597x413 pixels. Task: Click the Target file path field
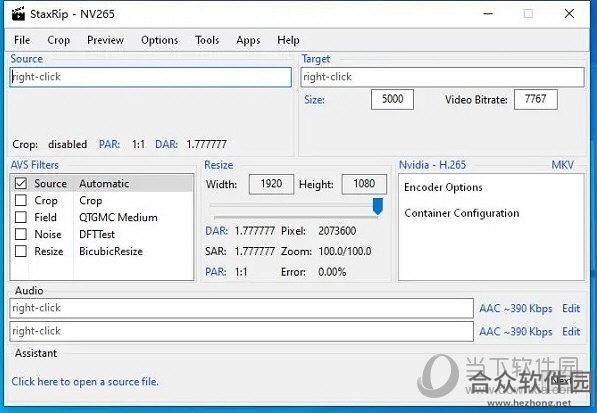442,77
